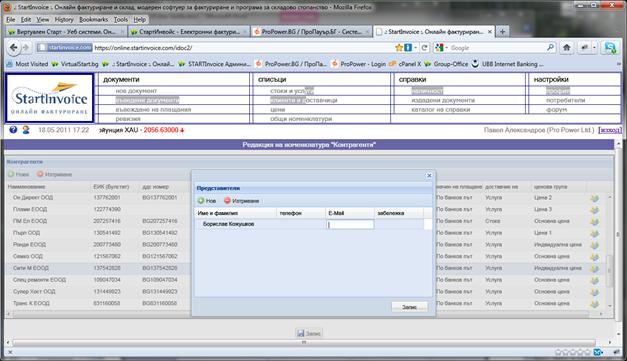
Task: Click the Skype icon in the toolbar
Action: click(x=610, y=48)
